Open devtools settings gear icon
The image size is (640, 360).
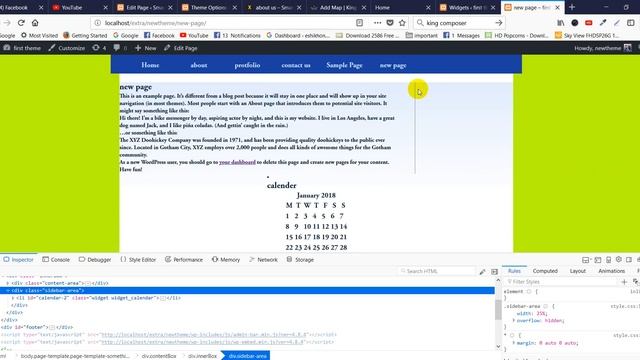coord(619,260)
